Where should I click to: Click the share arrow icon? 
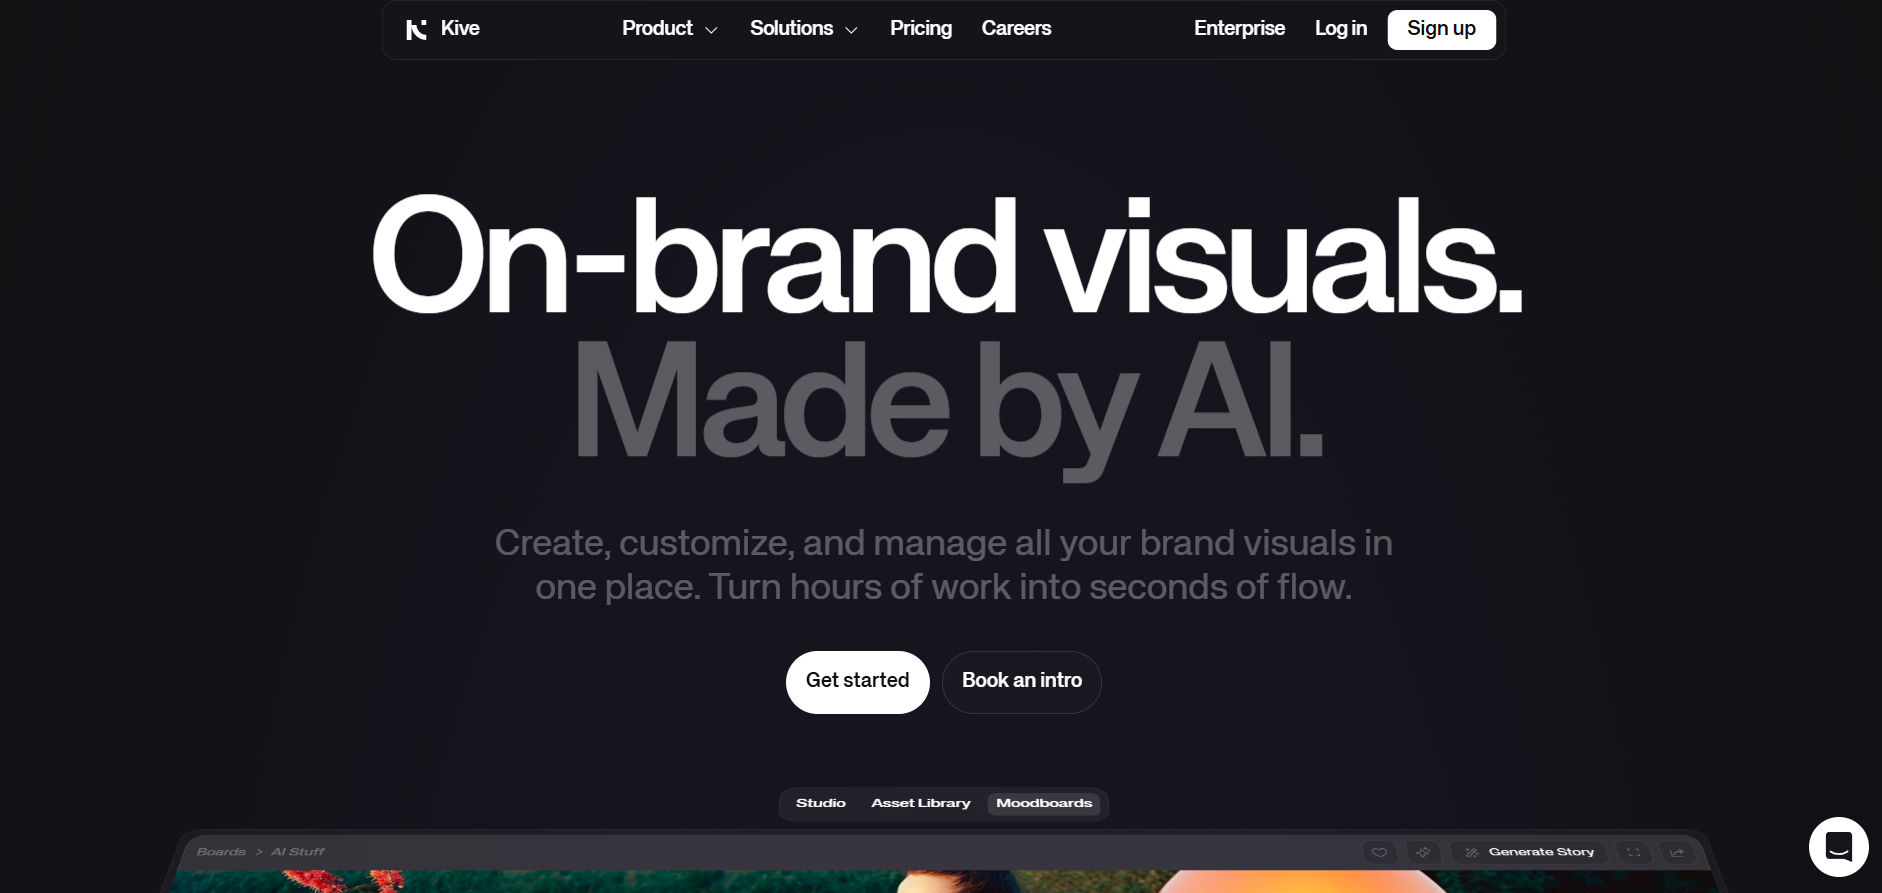point(1677,852)
